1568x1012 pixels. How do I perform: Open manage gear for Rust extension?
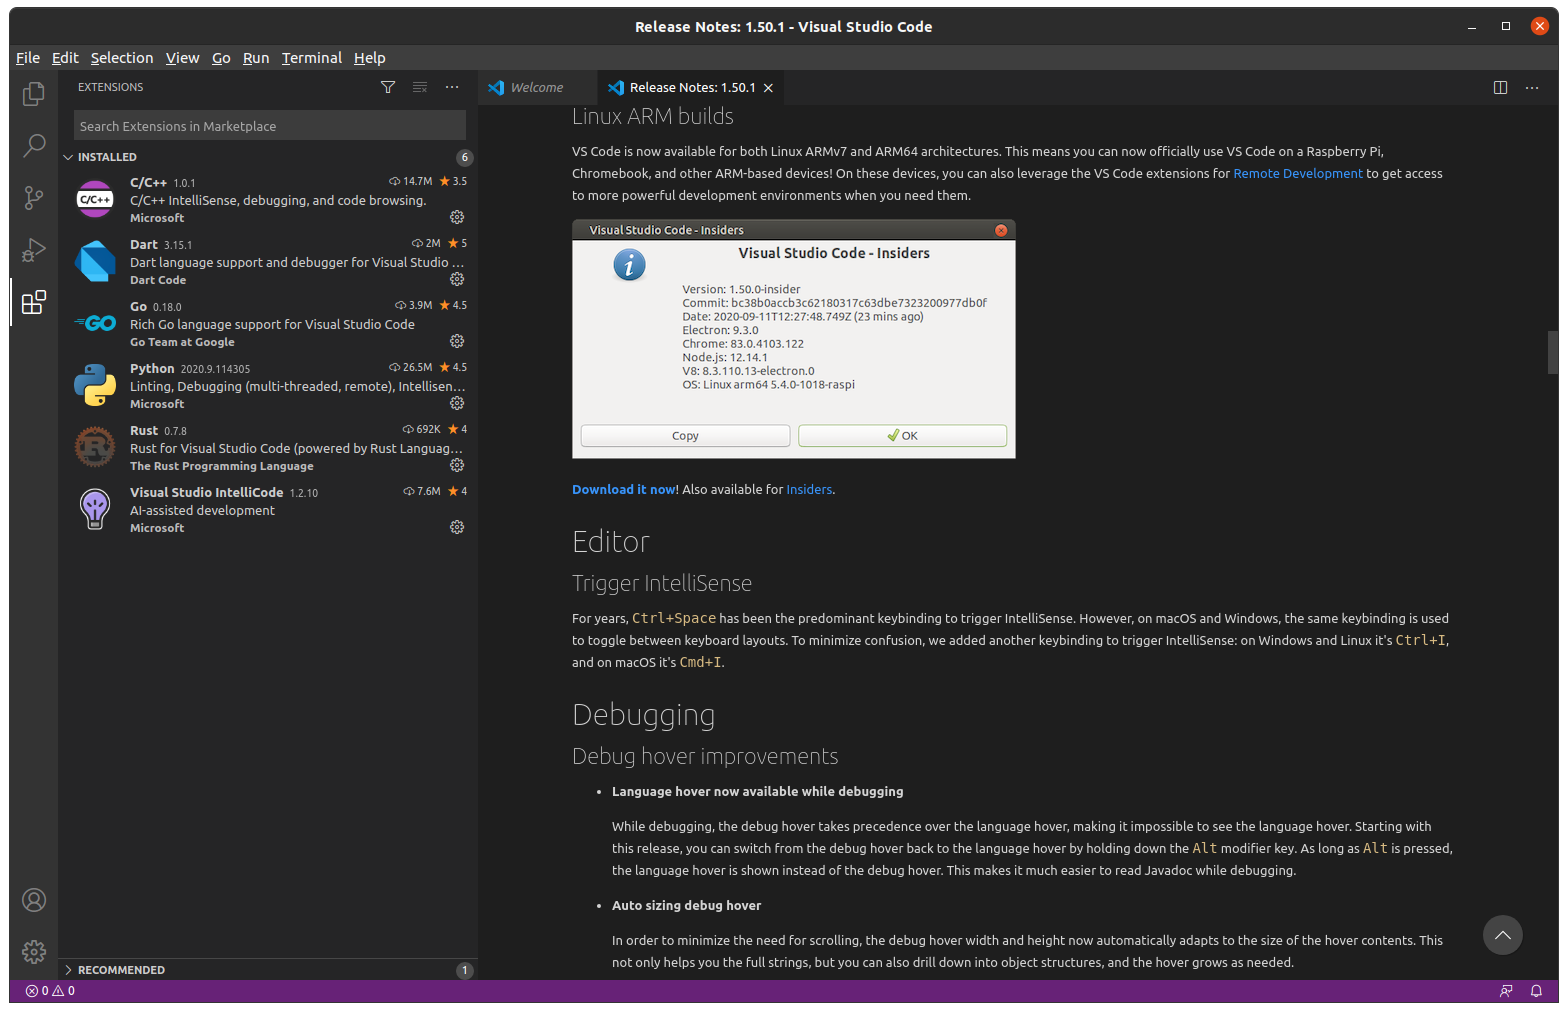(457, 465)
